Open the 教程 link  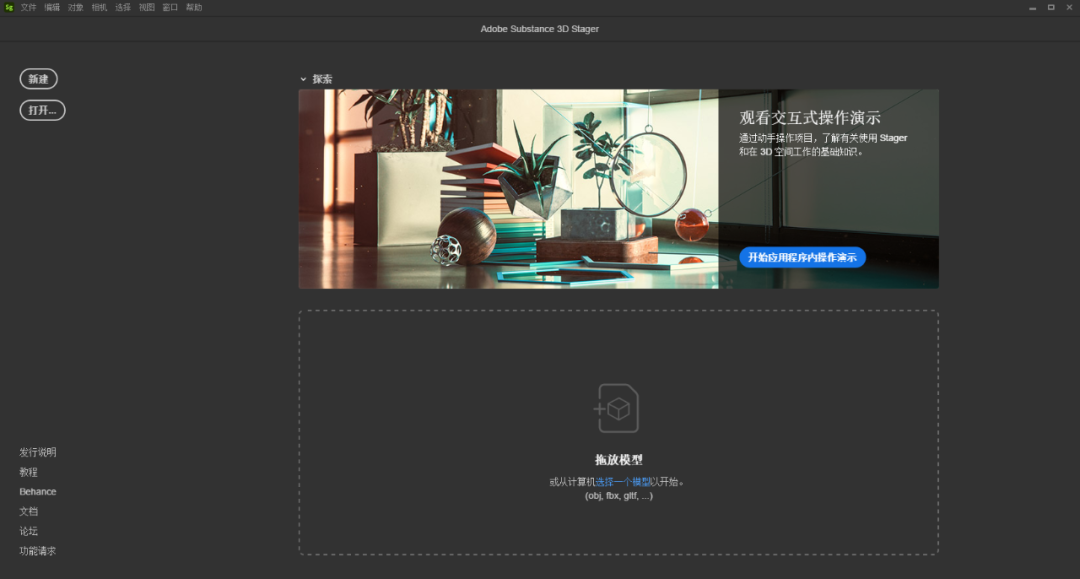coord(28,472)
